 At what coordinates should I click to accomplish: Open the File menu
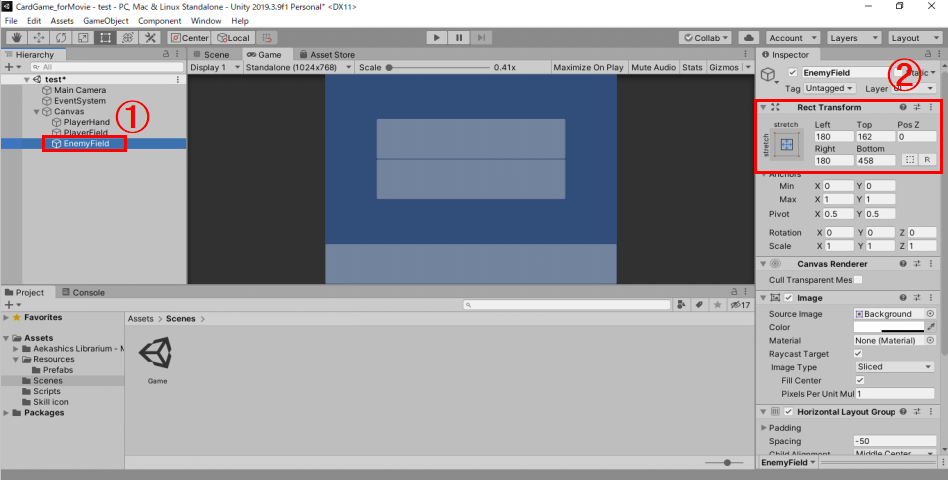pyautogui.click(x=11, y=21)
